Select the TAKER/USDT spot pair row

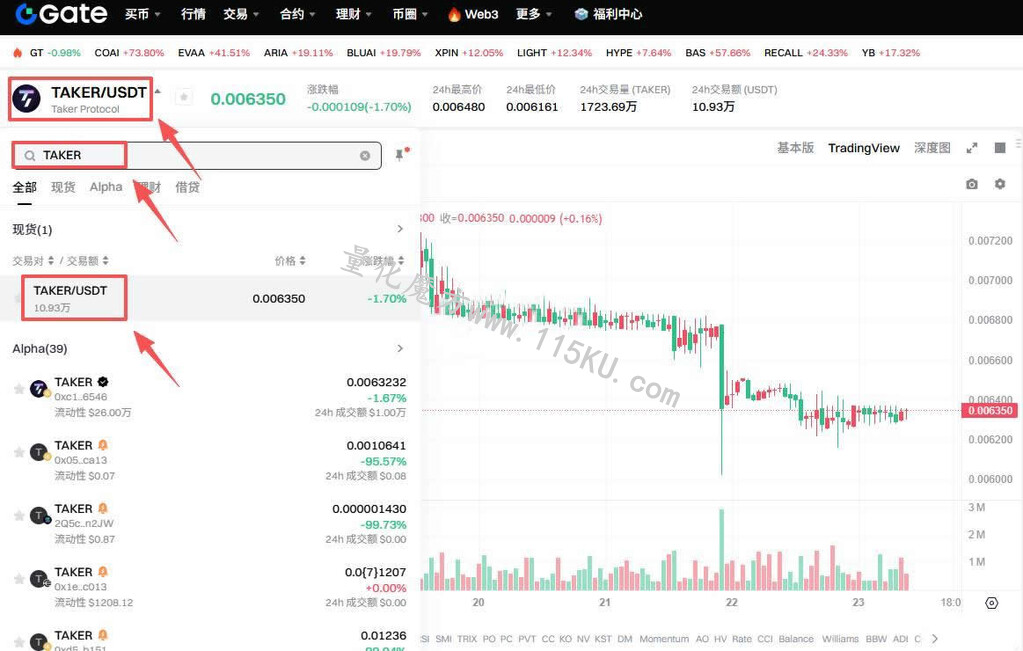click(210, 298)
